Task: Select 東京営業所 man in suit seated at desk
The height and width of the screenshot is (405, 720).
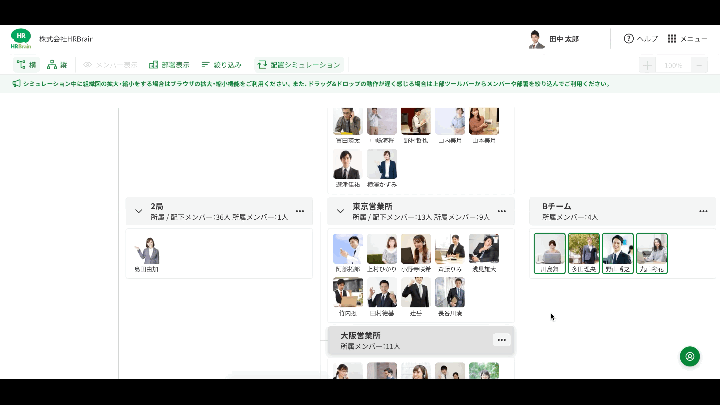Action: pyautogui.click(x=450, y=249)
